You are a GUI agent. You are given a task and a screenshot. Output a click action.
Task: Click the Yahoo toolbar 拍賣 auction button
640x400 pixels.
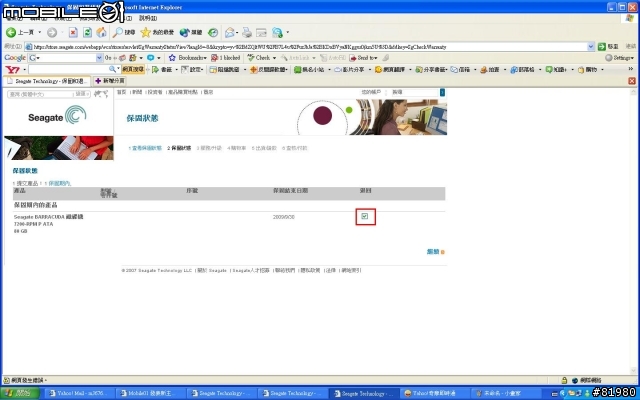[490, 70]
